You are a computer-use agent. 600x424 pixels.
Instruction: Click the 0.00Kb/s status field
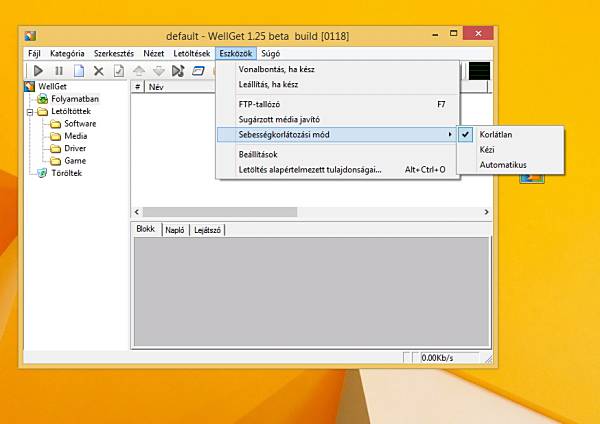[449, 358]
